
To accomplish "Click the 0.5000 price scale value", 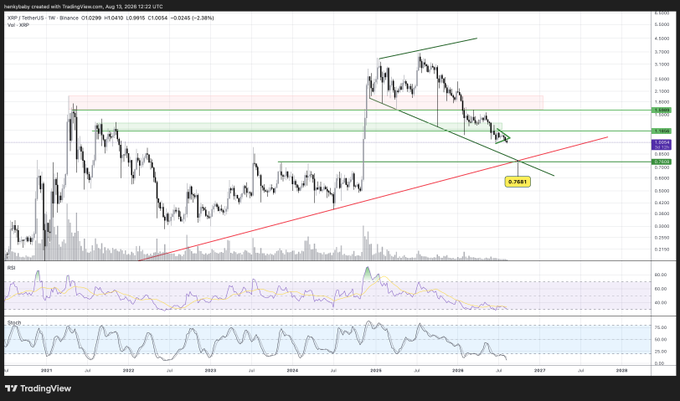I will 662,191.
